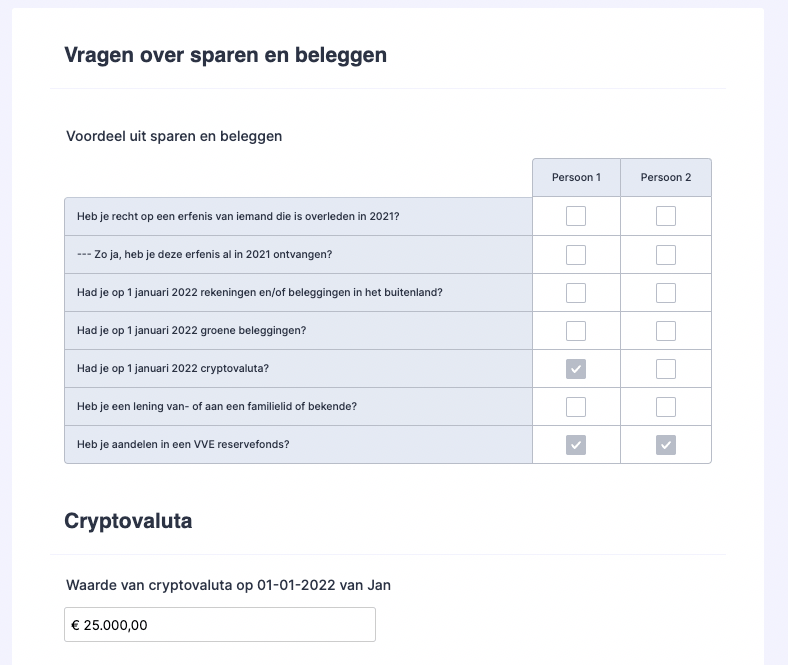The image size is (788, 665).
Task: Click the 'Cryptovaluta' section heading
Action: [128, 521]
